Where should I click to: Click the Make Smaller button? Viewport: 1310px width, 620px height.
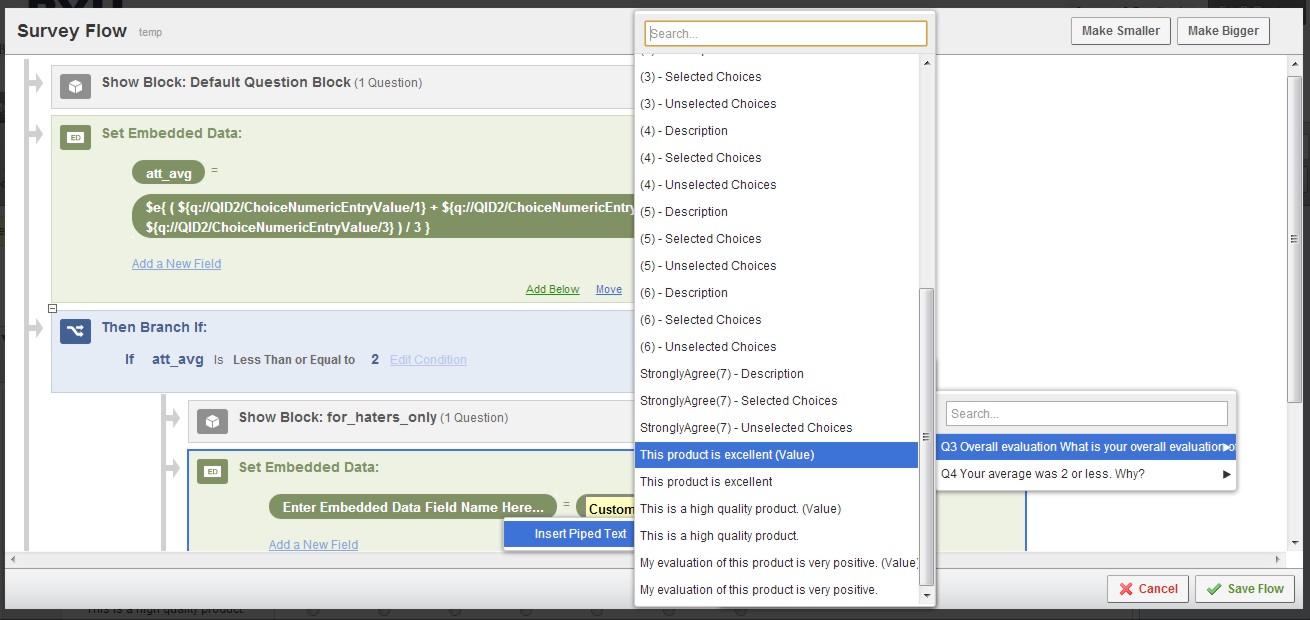click(1120, 31)
